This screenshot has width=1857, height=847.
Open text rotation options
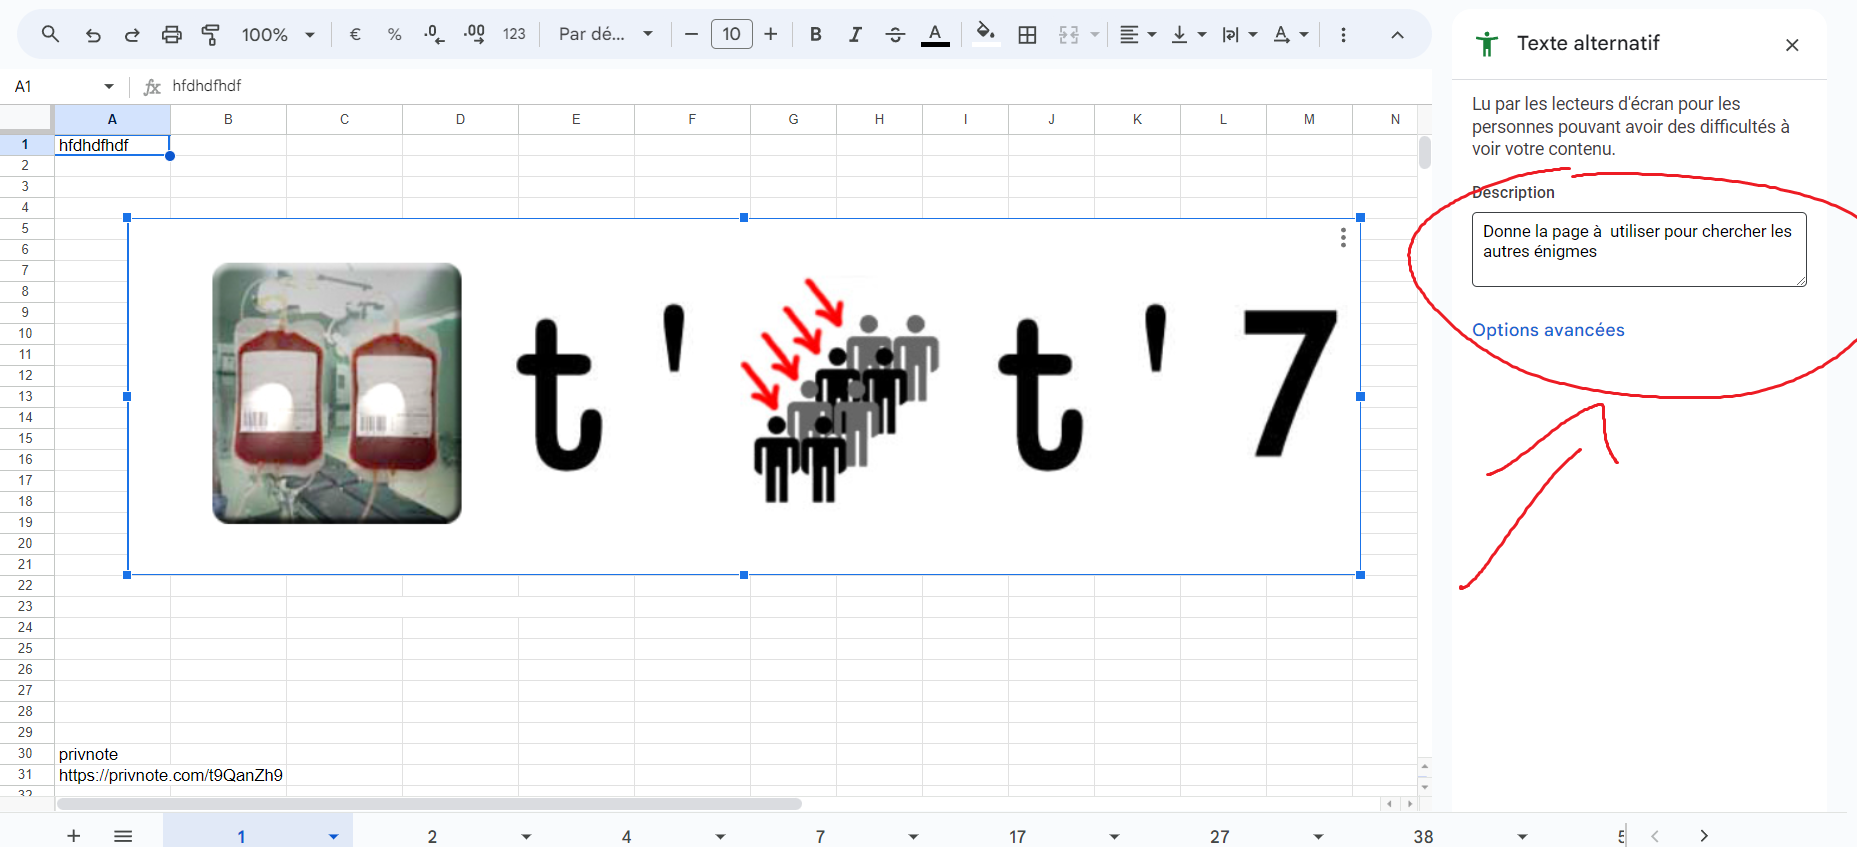click(x=1290, y=34)
